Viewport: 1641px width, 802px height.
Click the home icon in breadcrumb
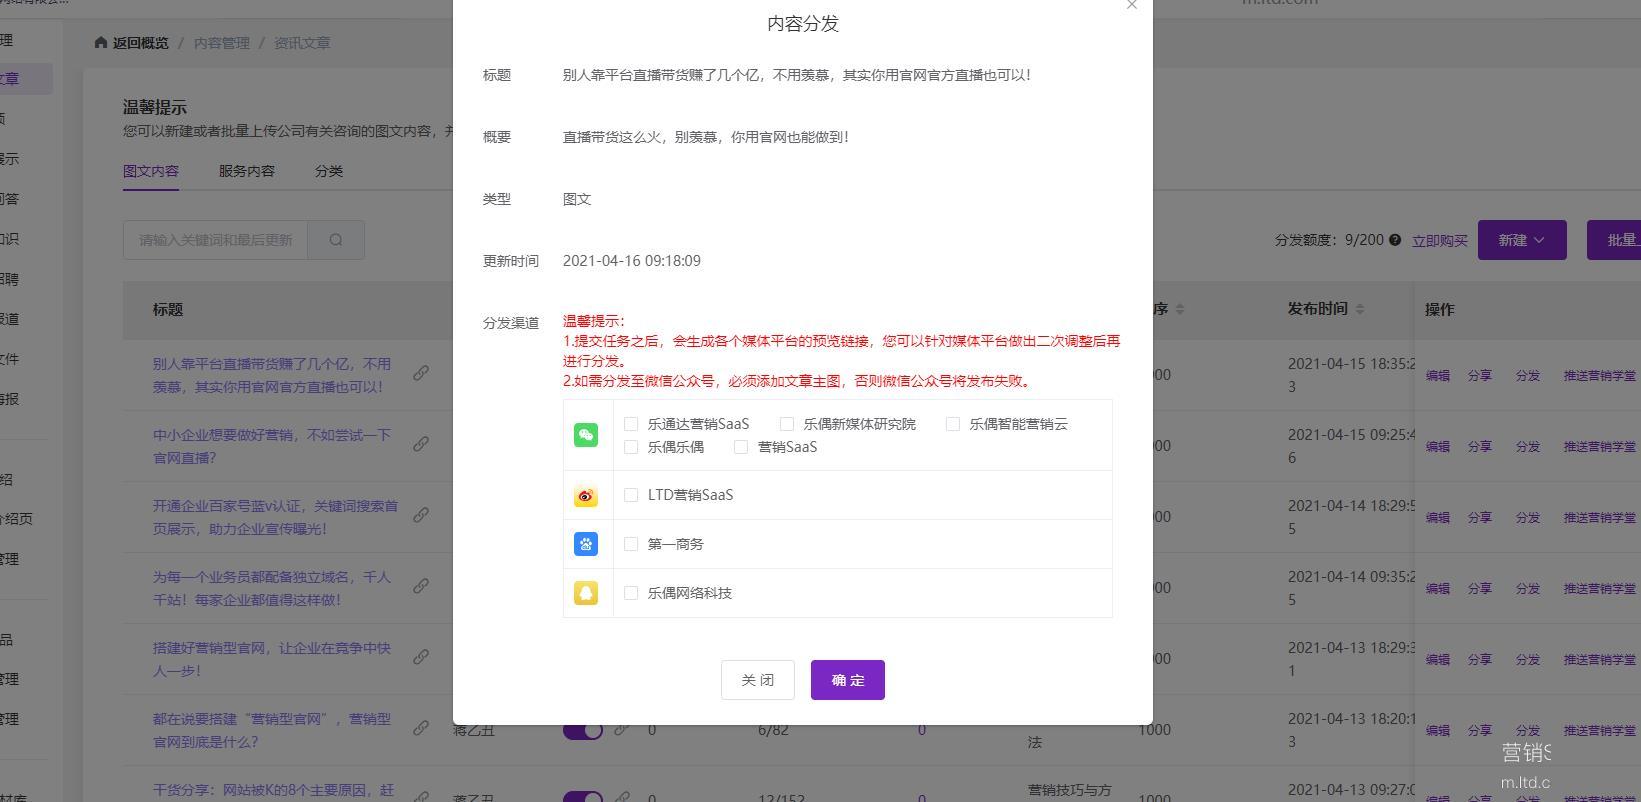[x=101, y=43]
